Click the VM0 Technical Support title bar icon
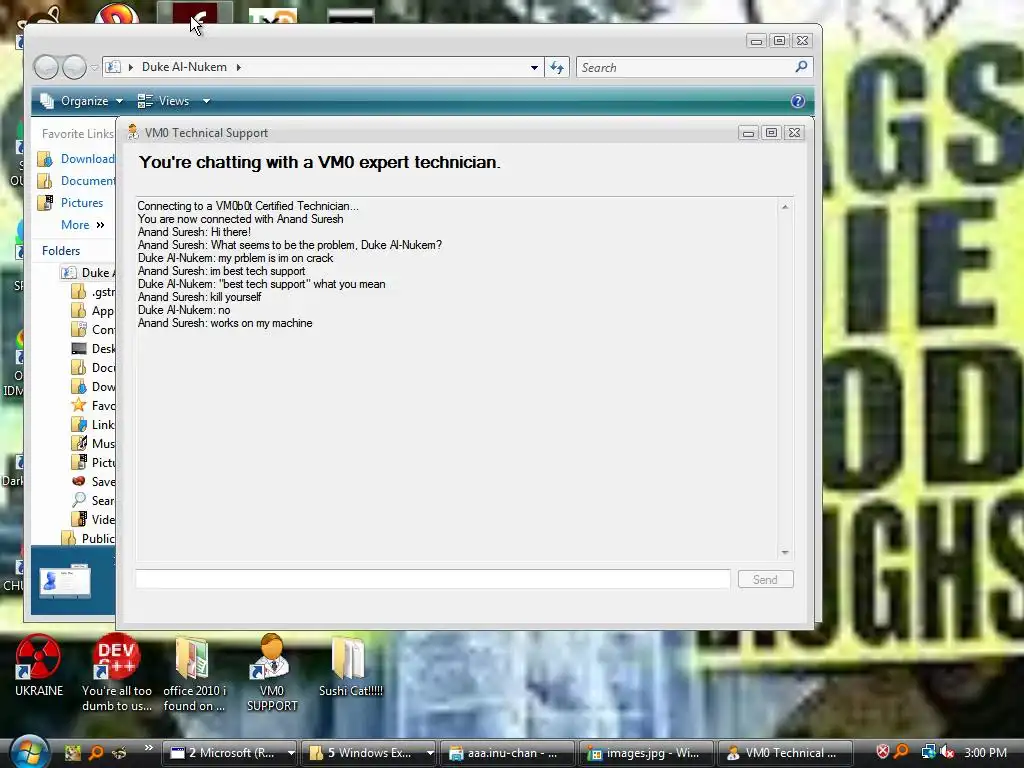Image resolution: width=1024 pixels, height=768 pixels. [133, 132]
